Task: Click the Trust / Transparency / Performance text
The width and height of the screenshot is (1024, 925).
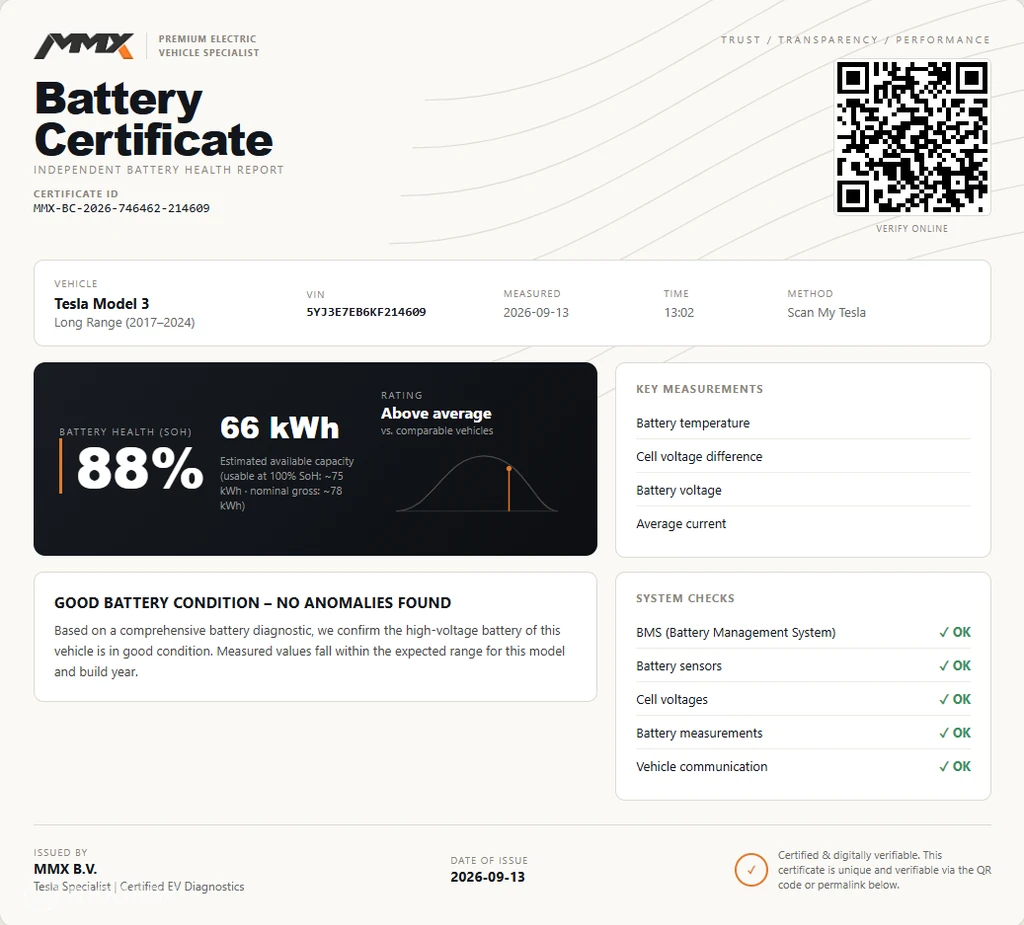Action: point(856,40)
